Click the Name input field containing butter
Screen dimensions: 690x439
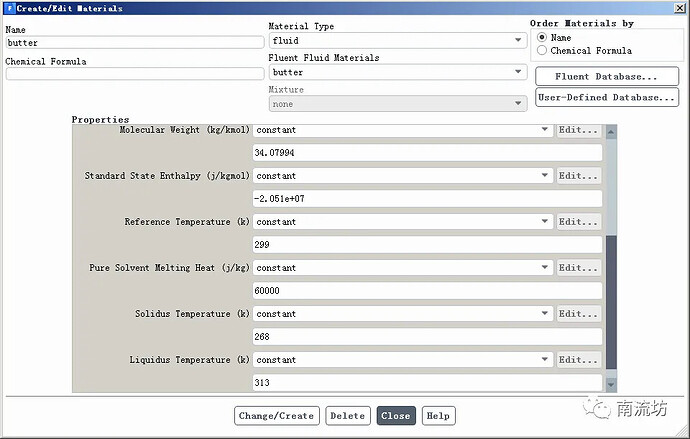point(135,43)
